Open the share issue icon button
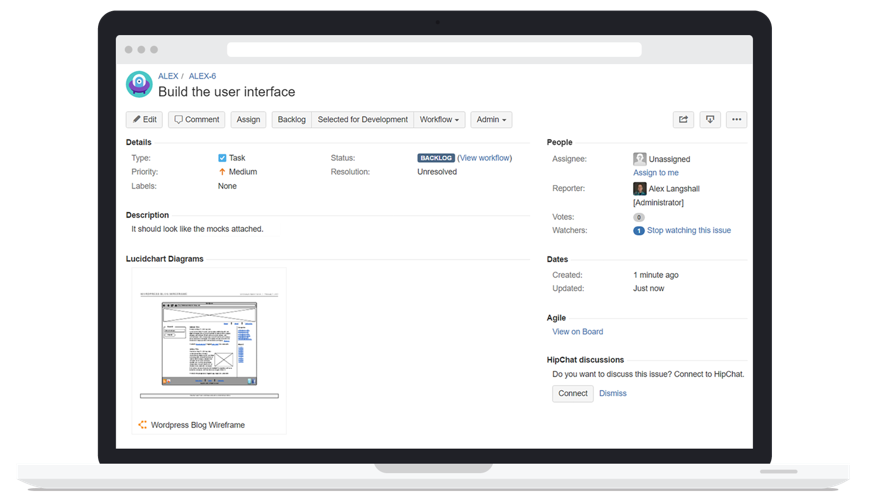 683,119
